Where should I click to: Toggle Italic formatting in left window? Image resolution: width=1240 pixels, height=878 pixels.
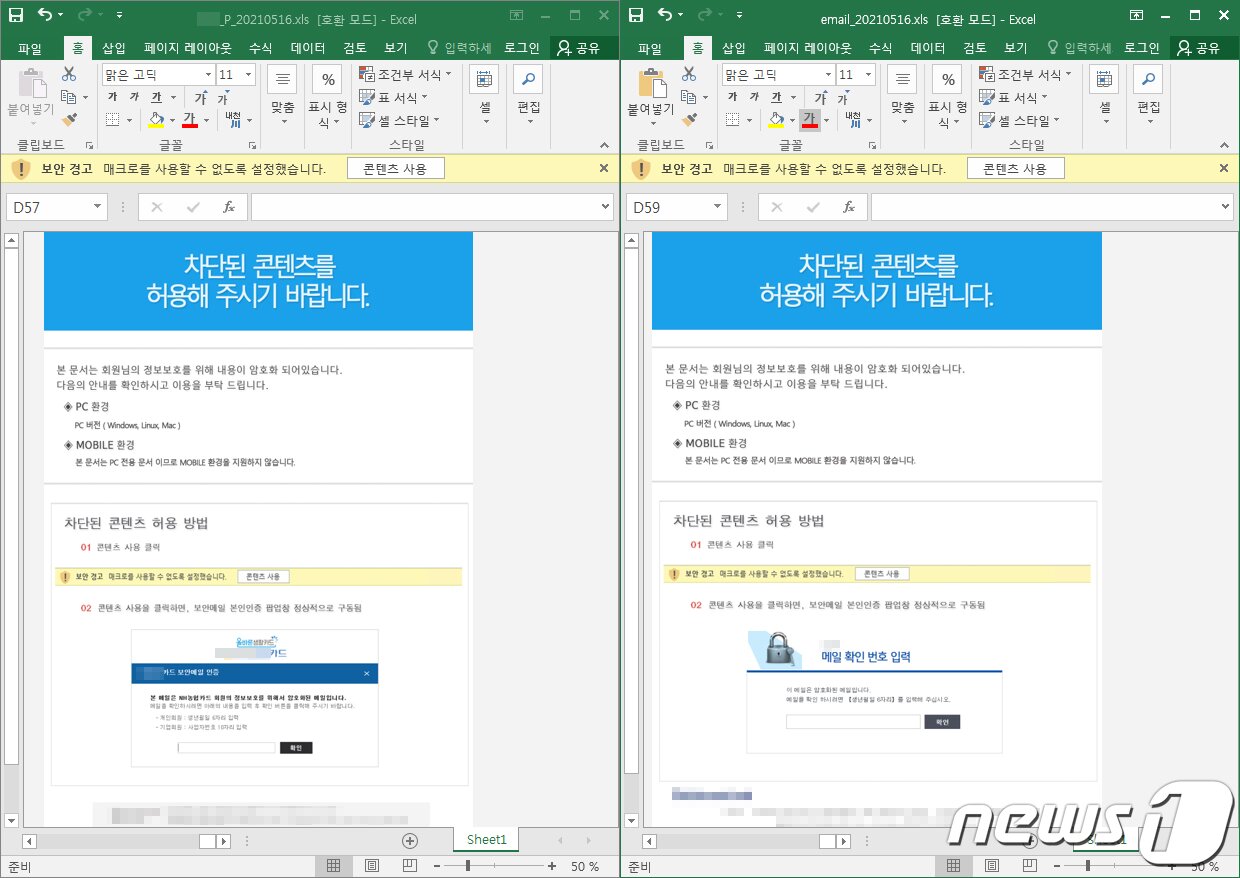(134, 97)
